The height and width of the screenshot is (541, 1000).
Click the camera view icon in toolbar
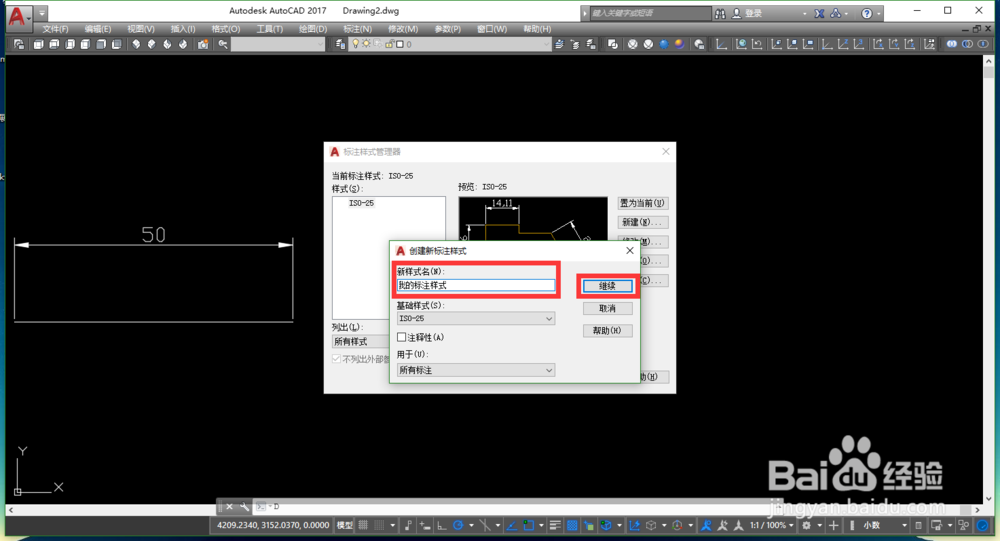203,44
